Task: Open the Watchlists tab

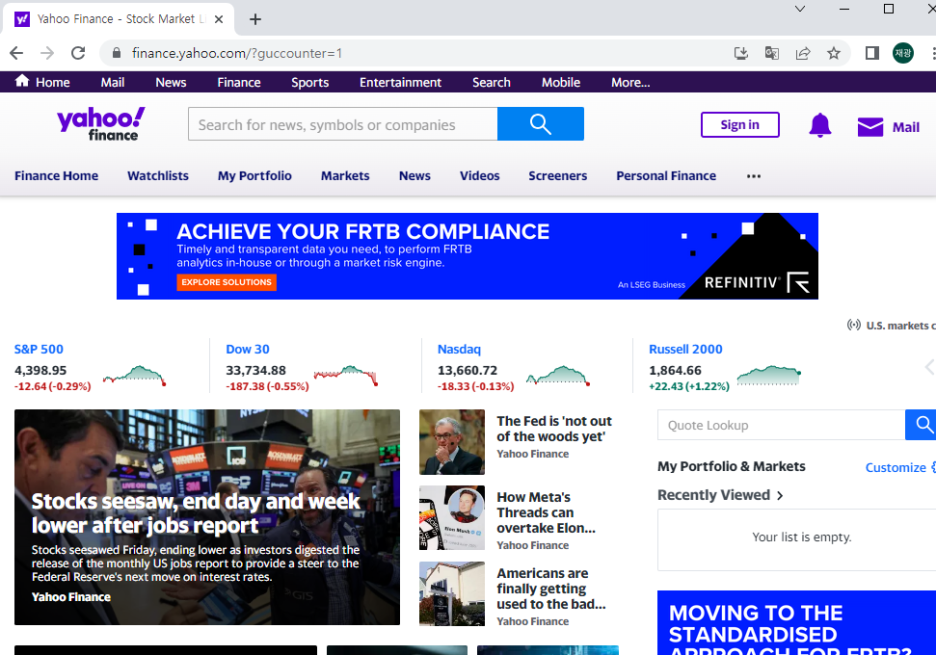Action: point(158,176)
